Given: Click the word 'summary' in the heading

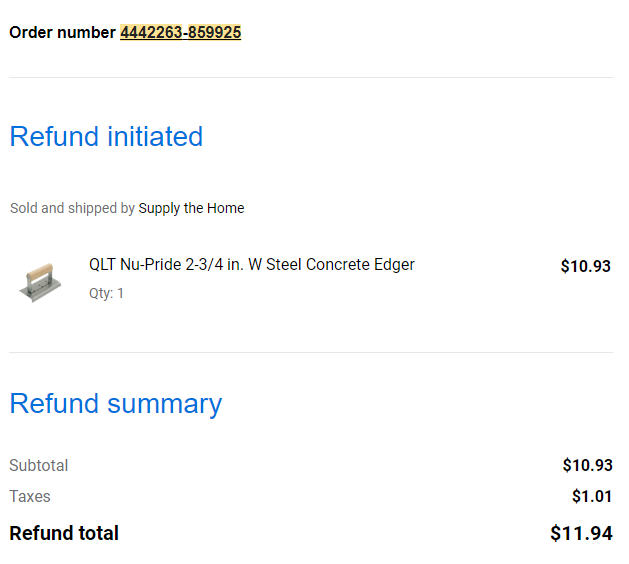Looking at the screenshot, I should coord(164,404).
